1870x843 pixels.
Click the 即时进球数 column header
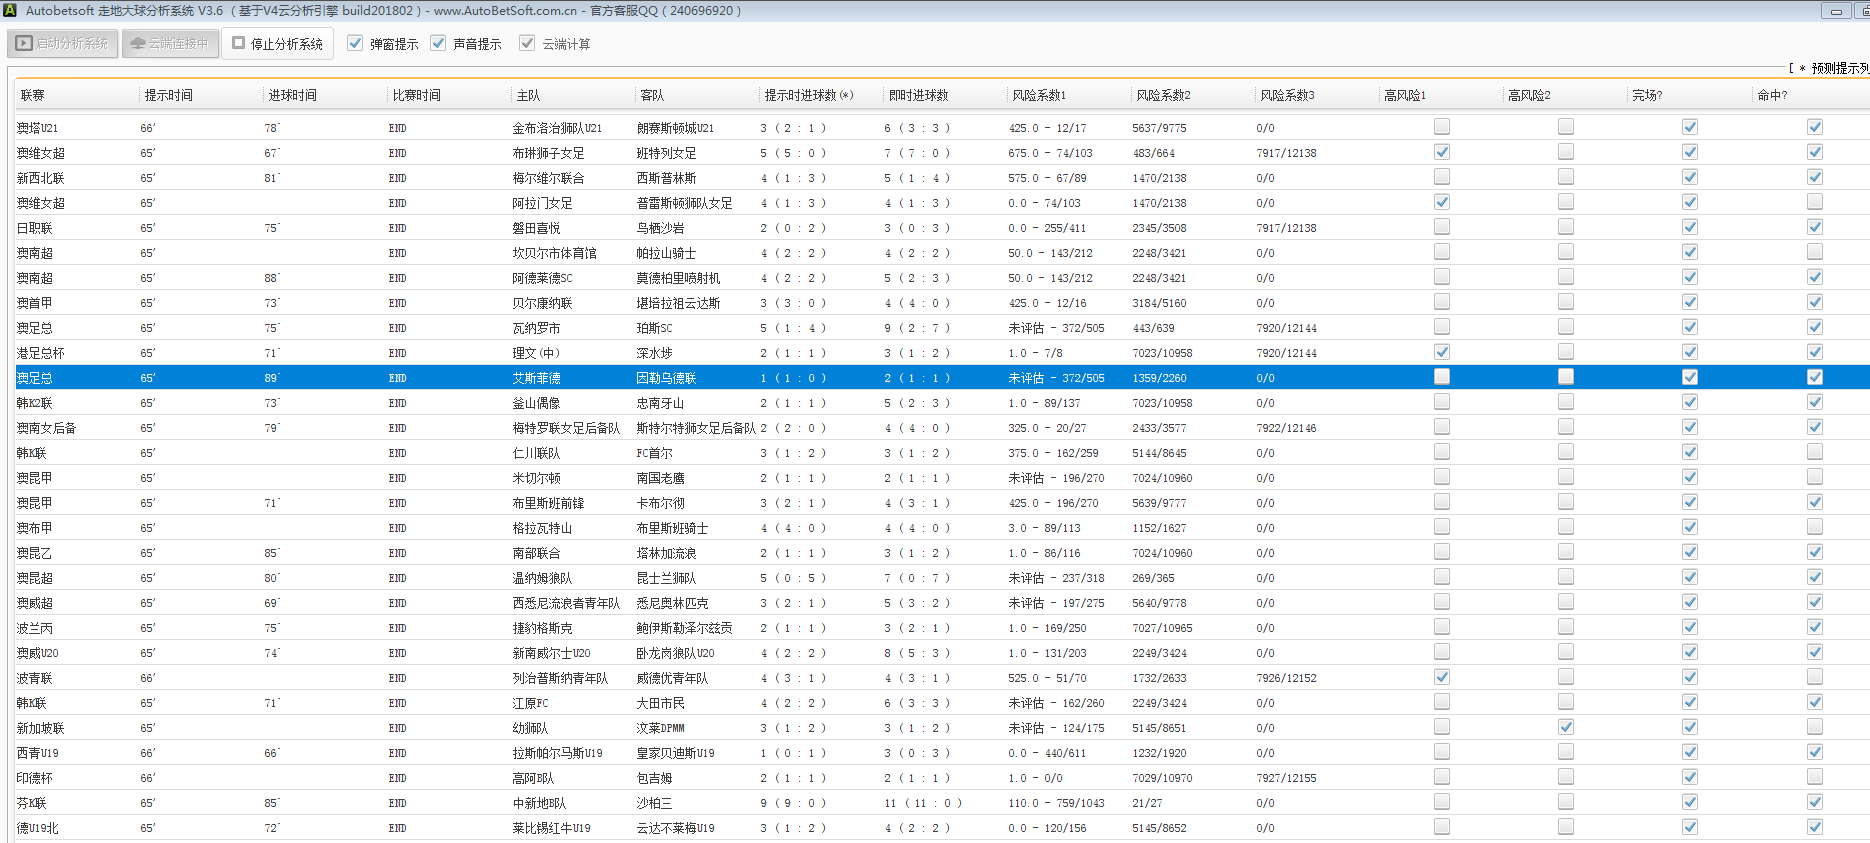pos(918,95)
